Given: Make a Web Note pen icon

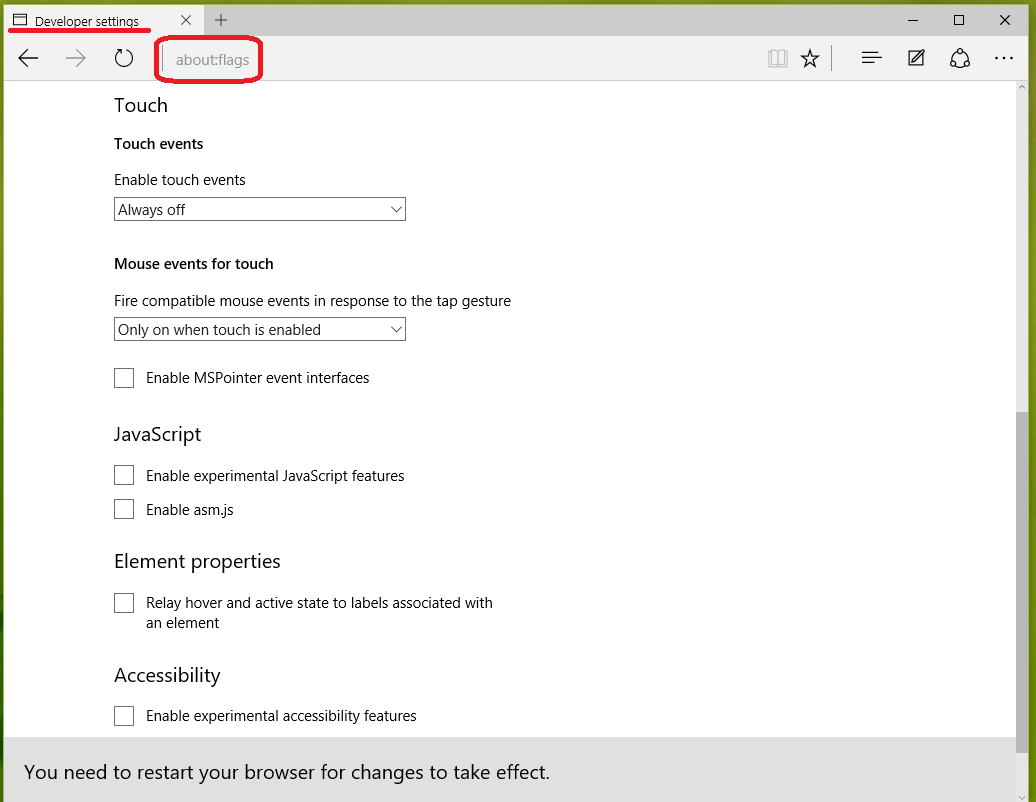Looking at the screenshot, I should pos(916,58).
